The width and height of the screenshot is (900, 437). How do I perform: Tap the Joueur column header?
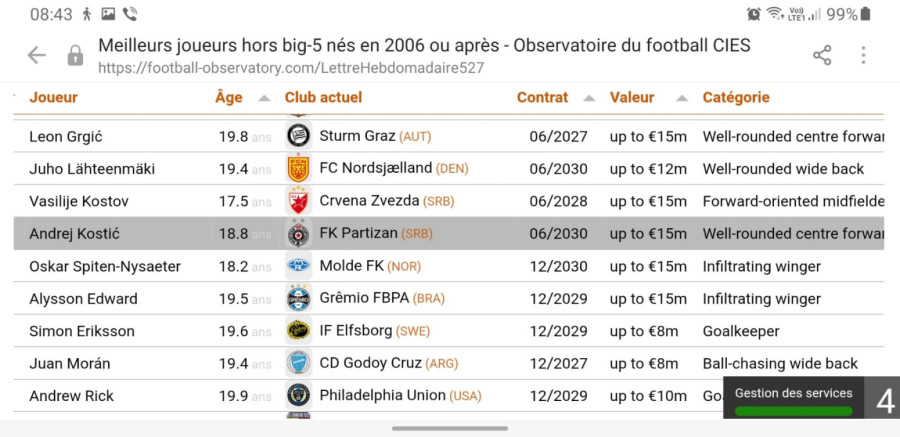pyautogui.click(x=53, y=97)
